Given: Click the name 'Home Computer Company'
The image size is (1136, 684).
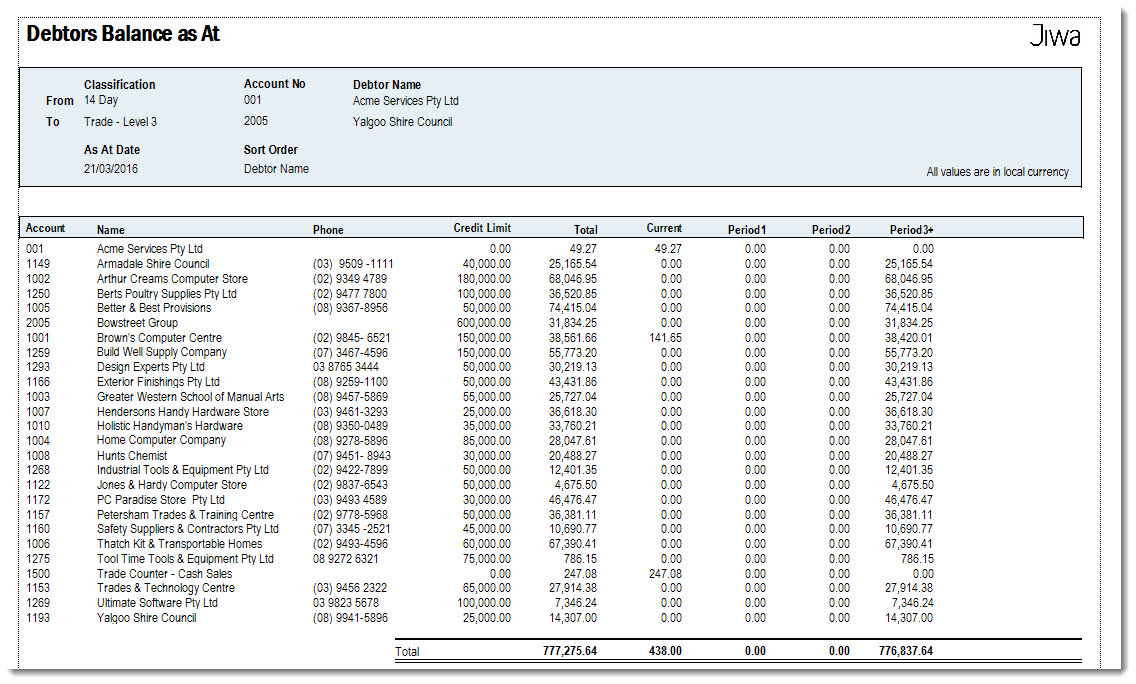Looking at the screenshot, I should click(162, 441).
